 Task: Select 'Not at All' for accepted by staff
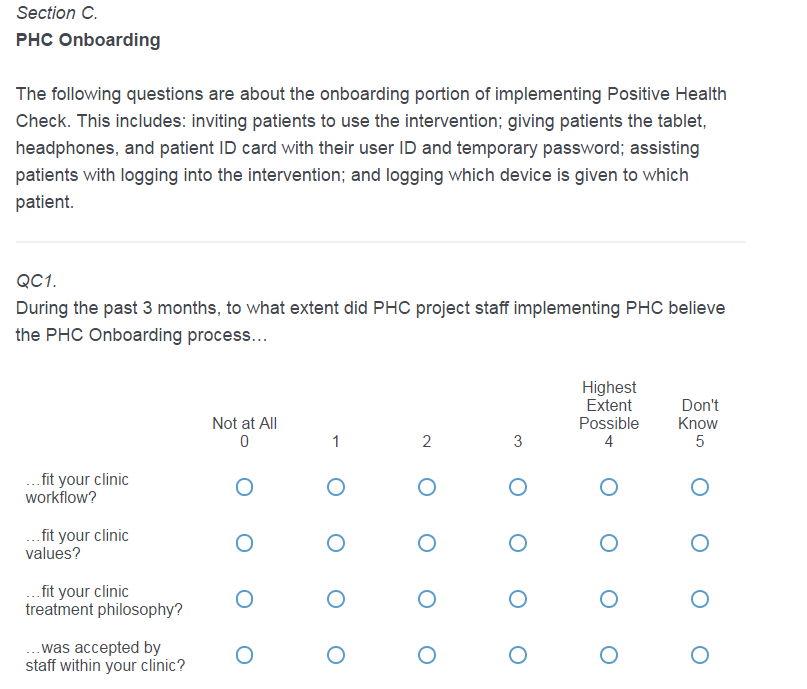(x=244, y=656)
